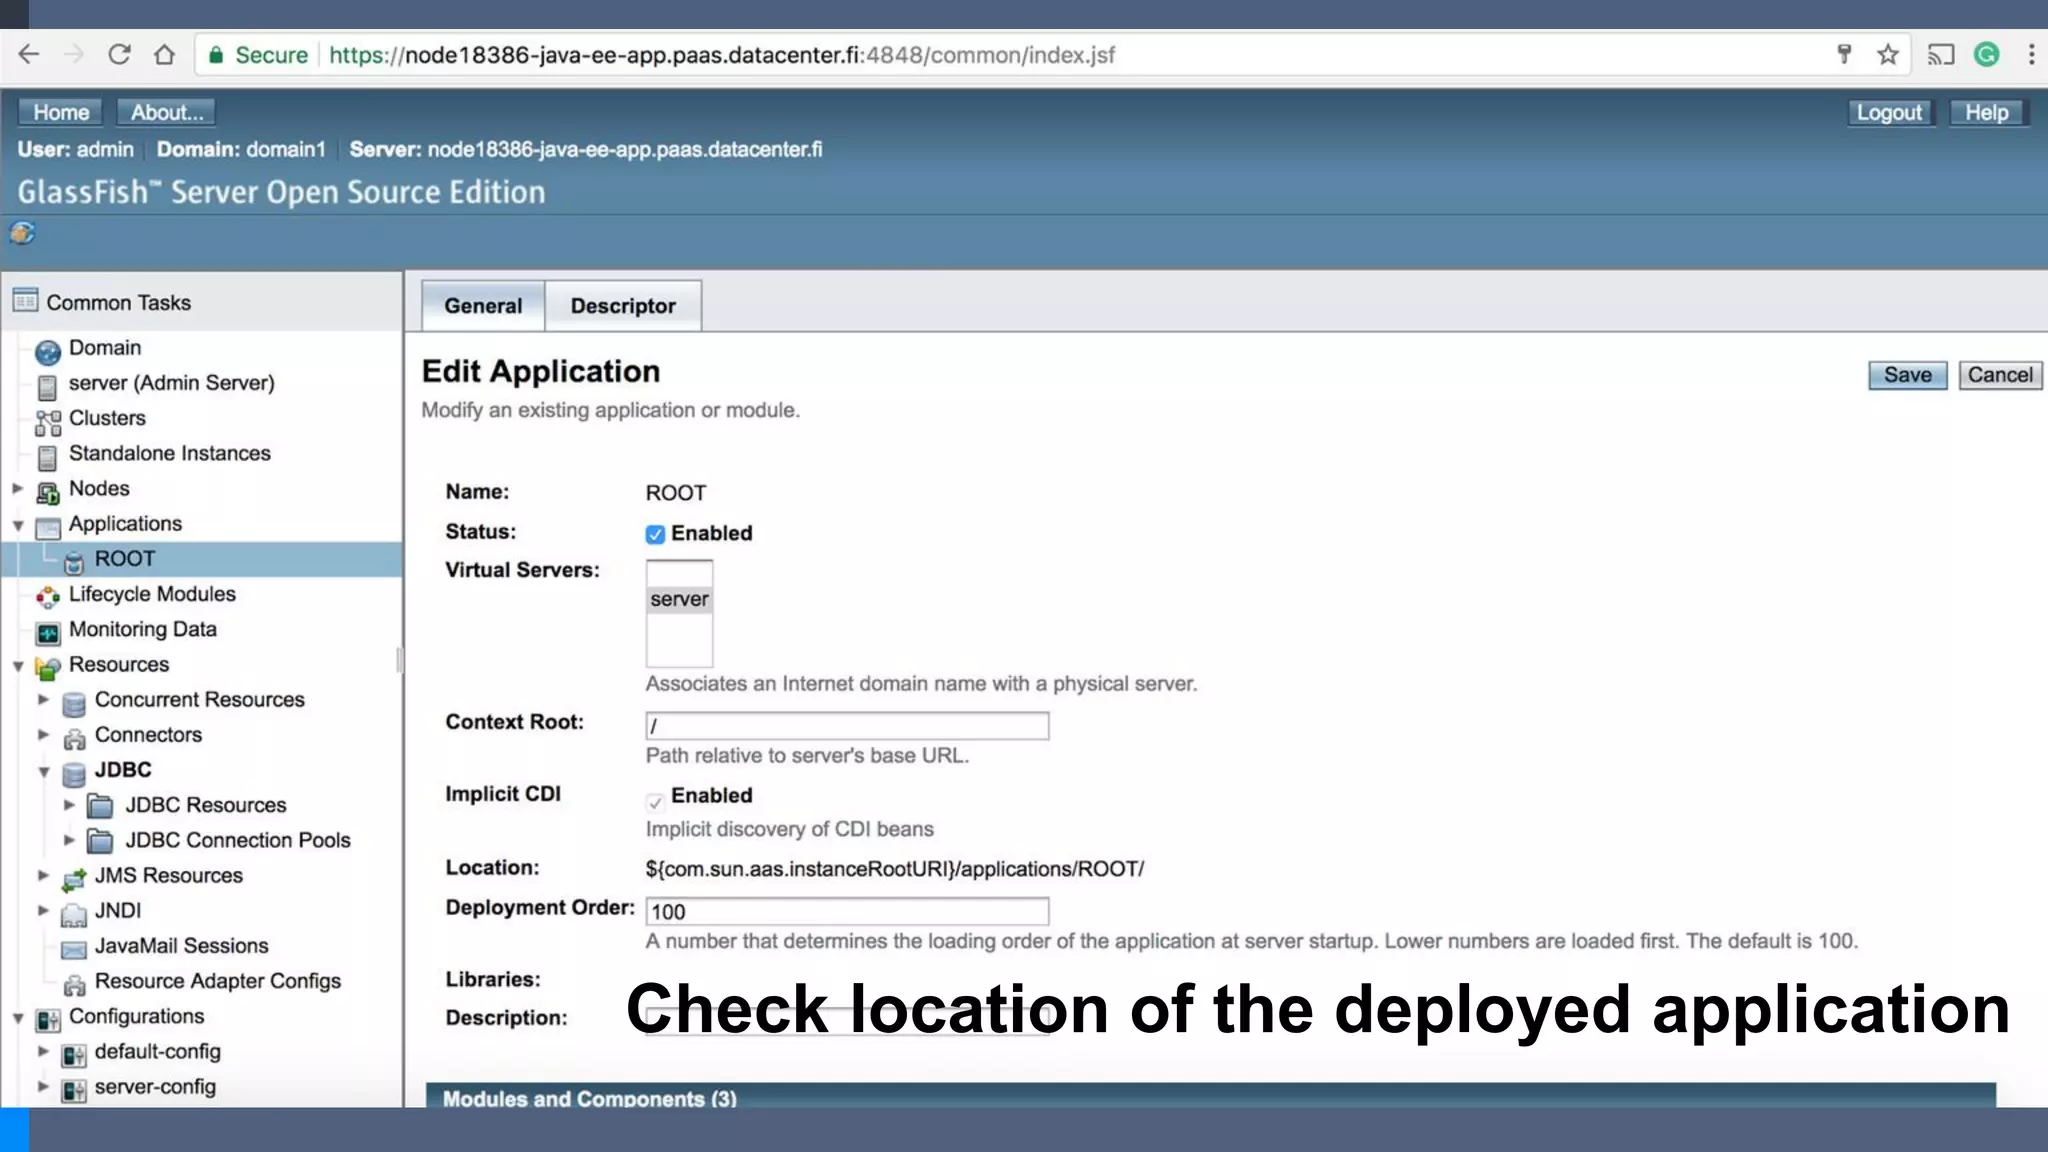Click the Home button in header
The width and height of the screenshot is (2048, 1152).
pyautogui.click(x=61, y=112)
